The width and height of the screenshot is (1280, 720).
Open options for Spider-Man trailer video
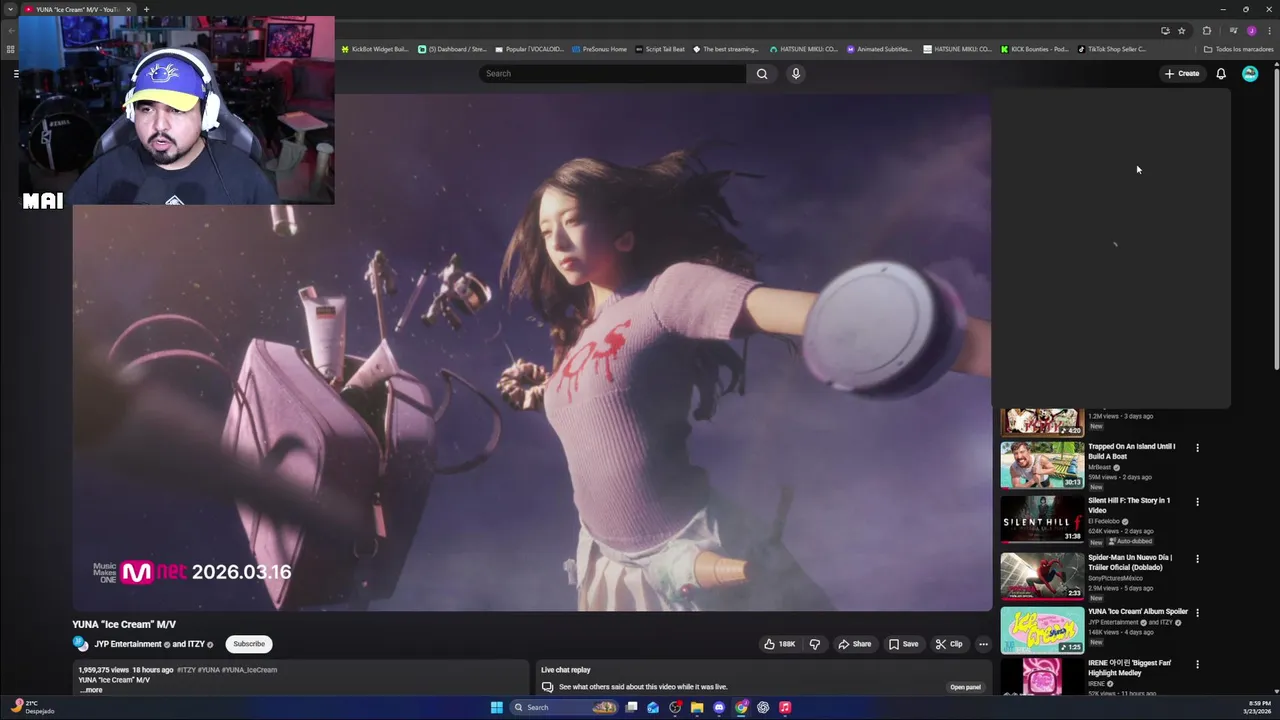click(x=1197, y=559)
